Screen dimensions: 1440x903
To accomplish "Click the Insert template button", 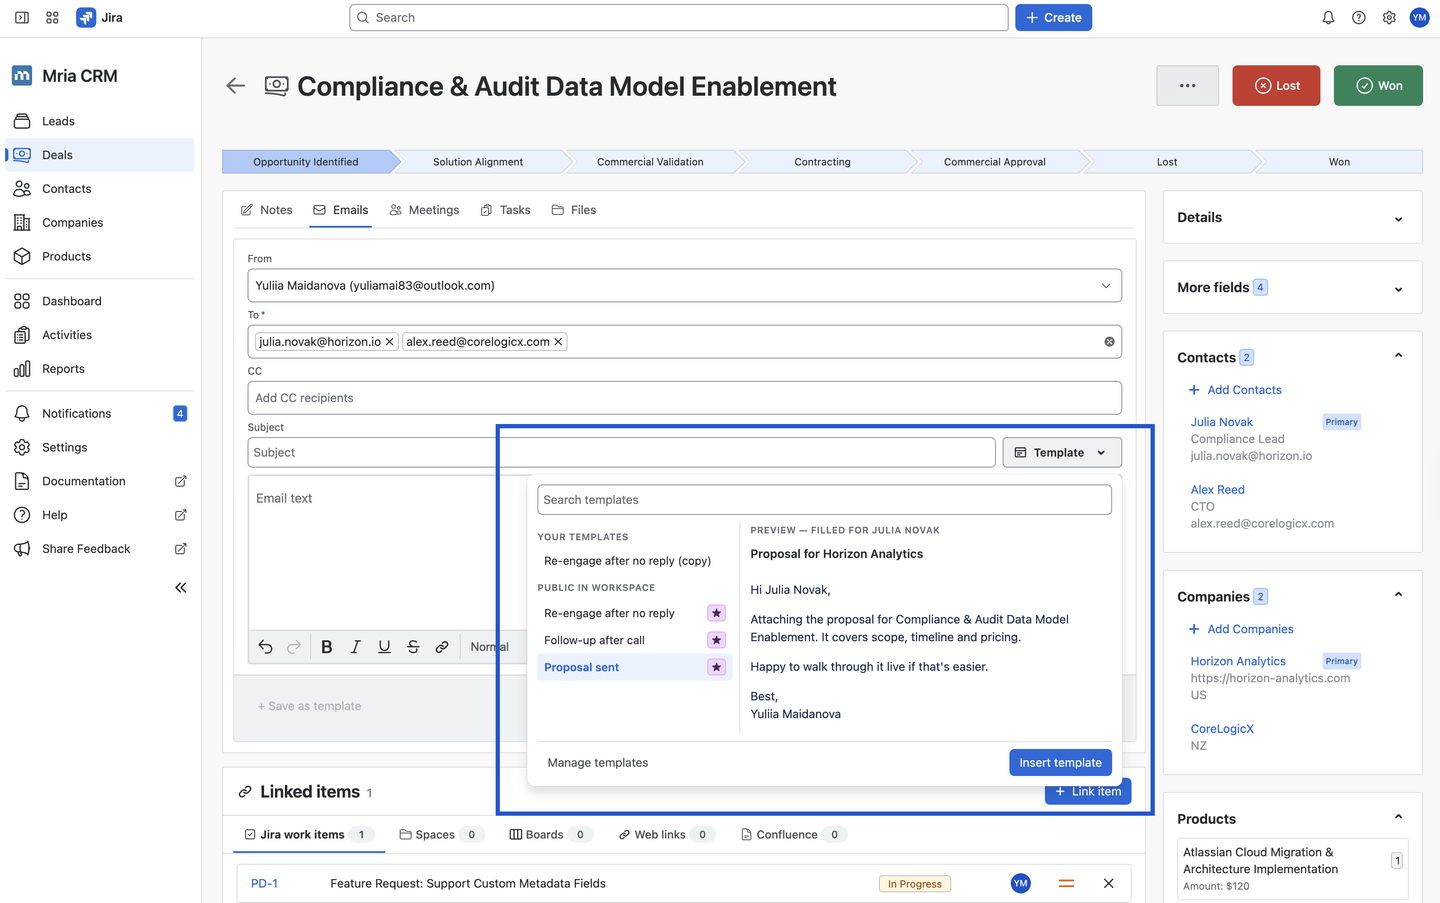I will 1060,762.
